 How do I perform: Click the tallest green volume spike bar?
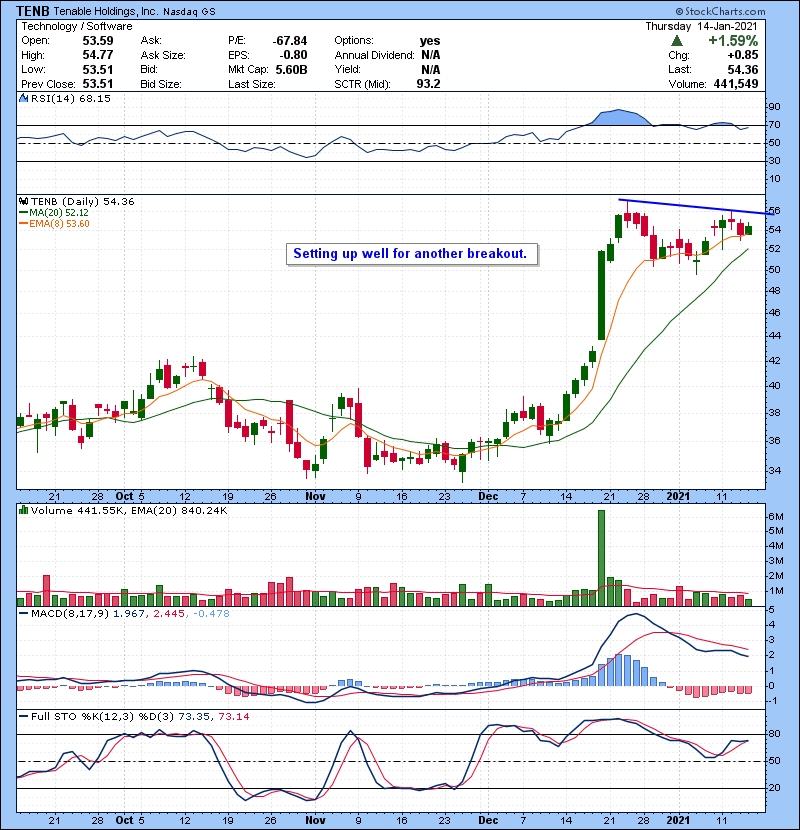(x=601, y=558)
